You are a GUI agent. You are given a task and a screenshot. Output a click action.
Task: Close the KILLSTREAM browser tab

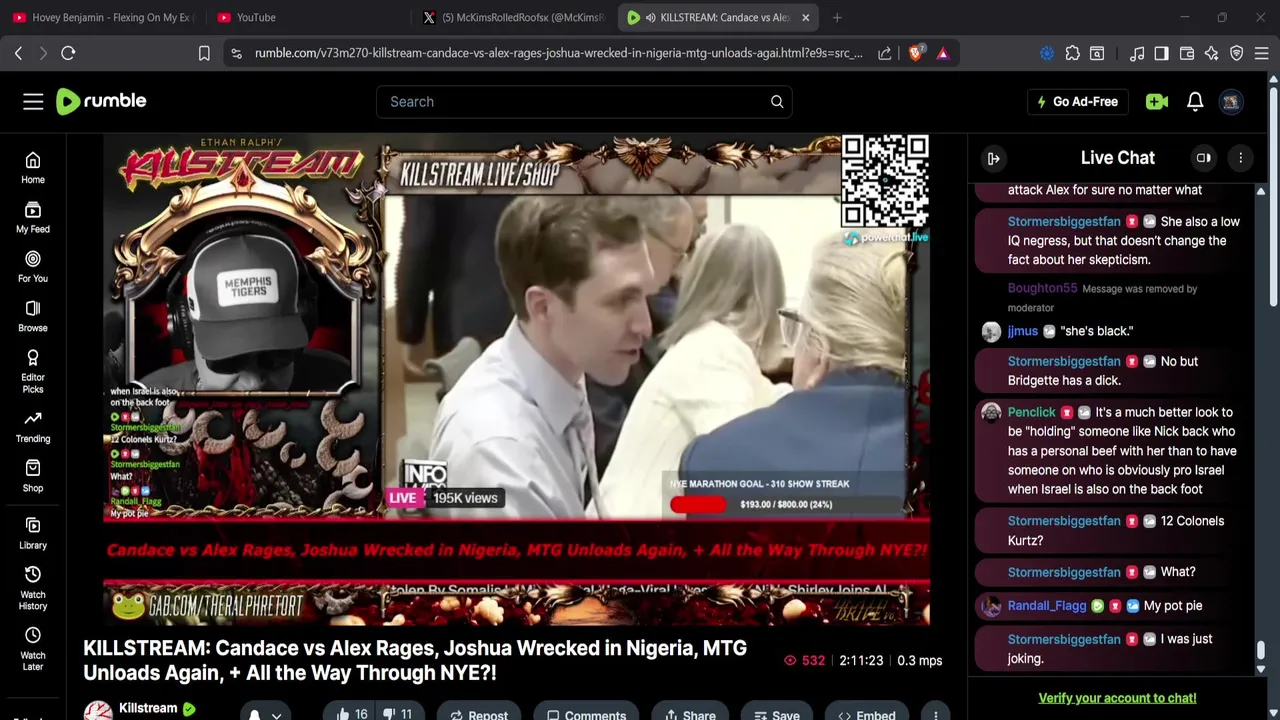tap(805, 17)
